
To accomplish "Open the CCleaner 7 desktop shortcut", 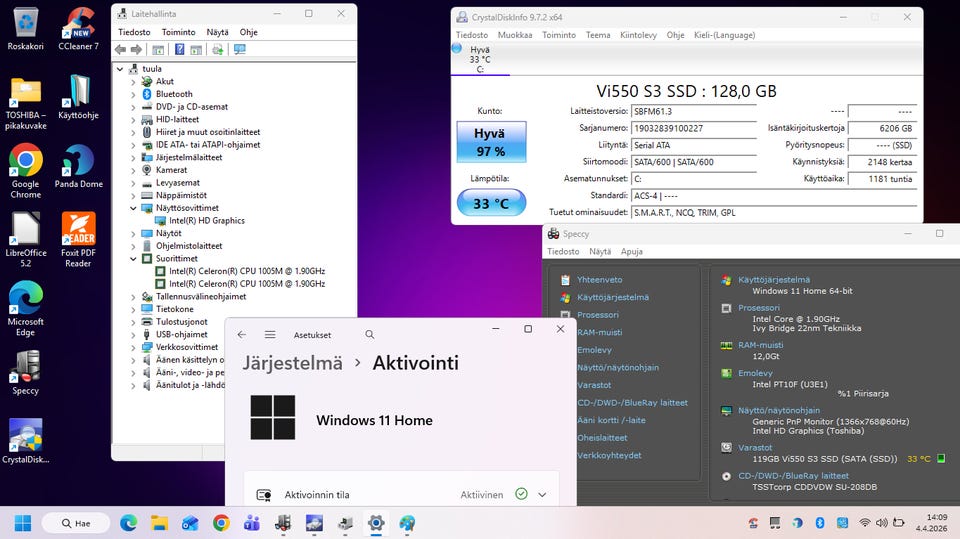I will coord(78,29).
